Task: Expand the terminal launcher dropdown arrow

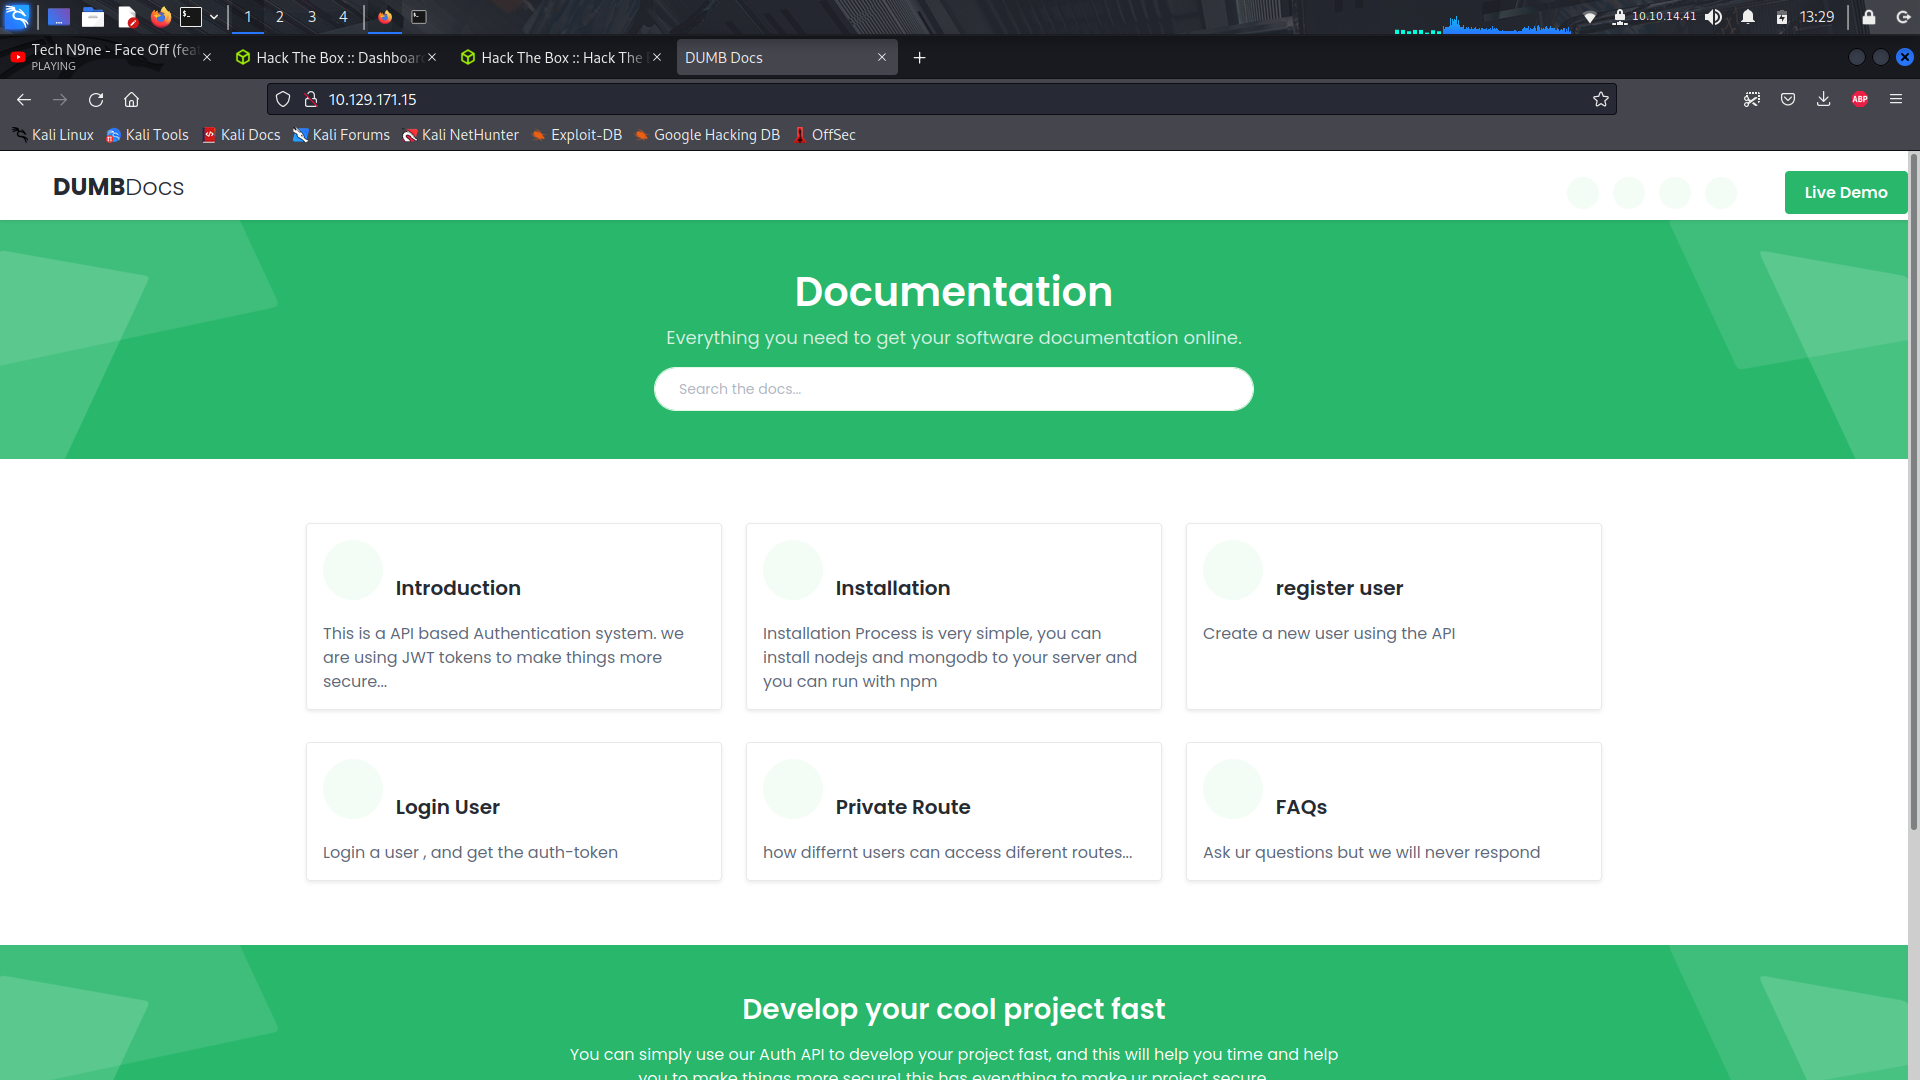Action: pos(214,17)
